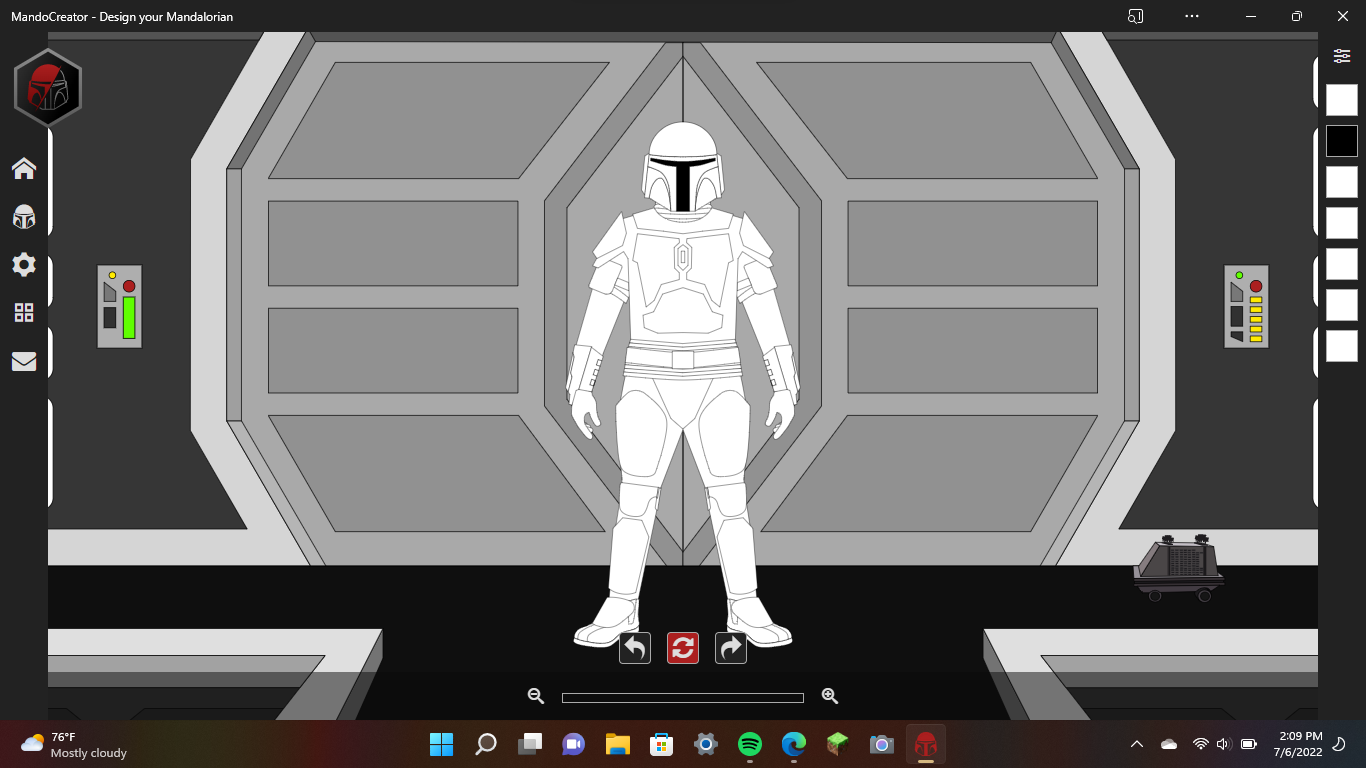Click the zoom level slider bar
The image size is (1366, 768).
(x=683, y=697)
